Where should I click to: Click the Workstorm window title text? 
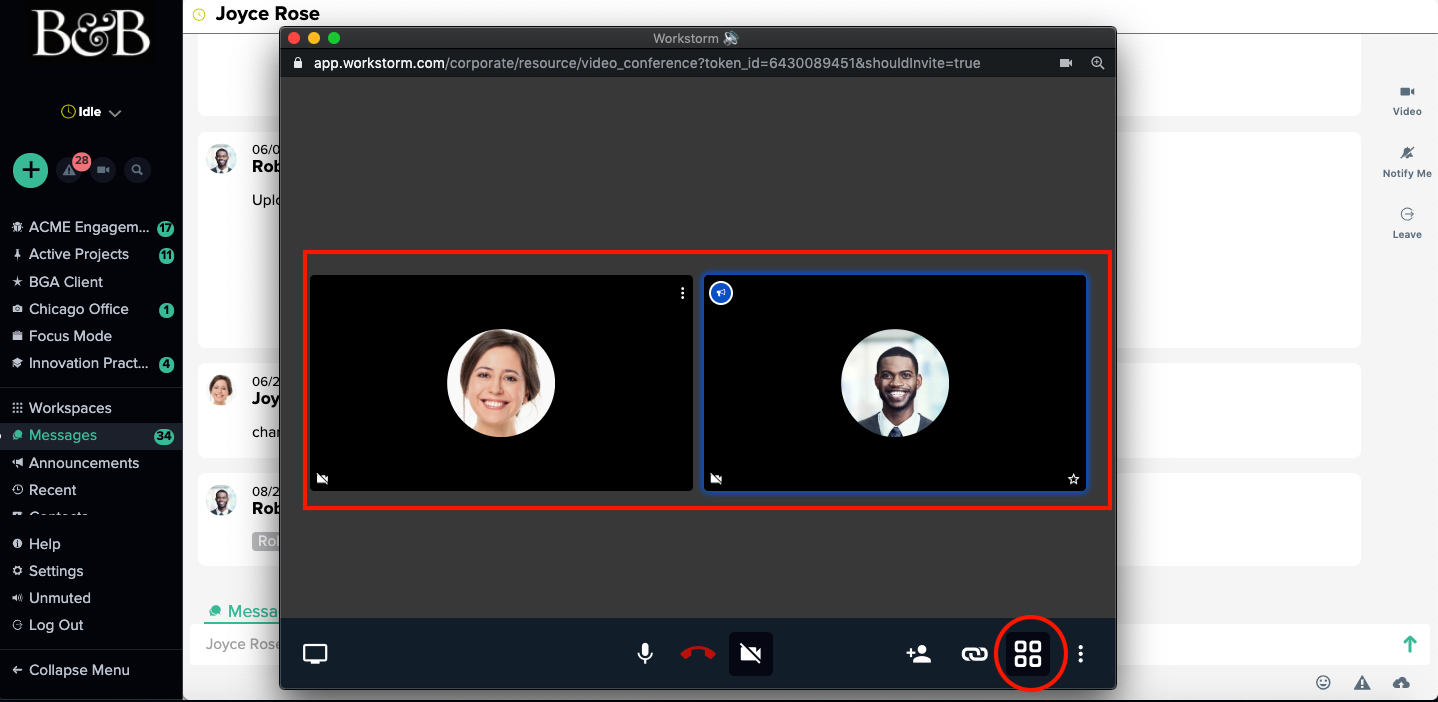coord(686,38)
